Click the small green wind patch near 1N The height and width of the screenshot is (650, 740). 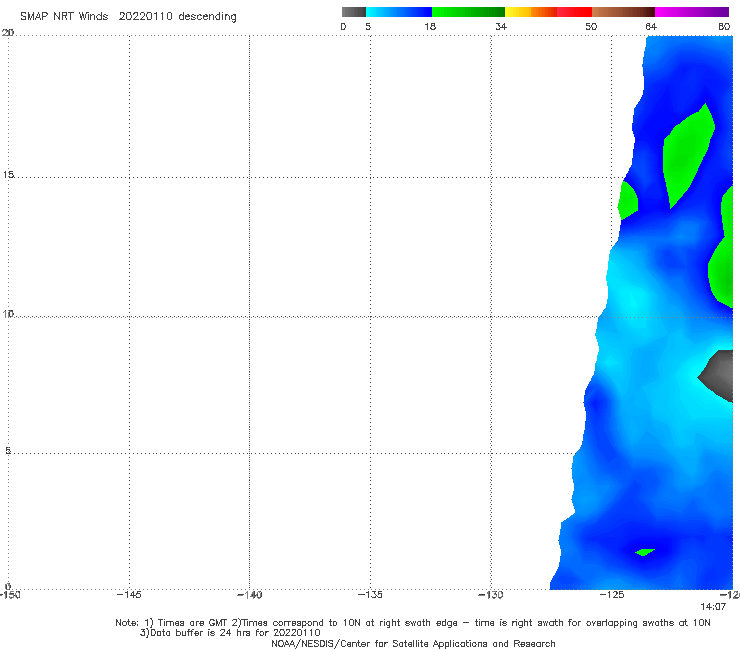(x=645, y=552)
